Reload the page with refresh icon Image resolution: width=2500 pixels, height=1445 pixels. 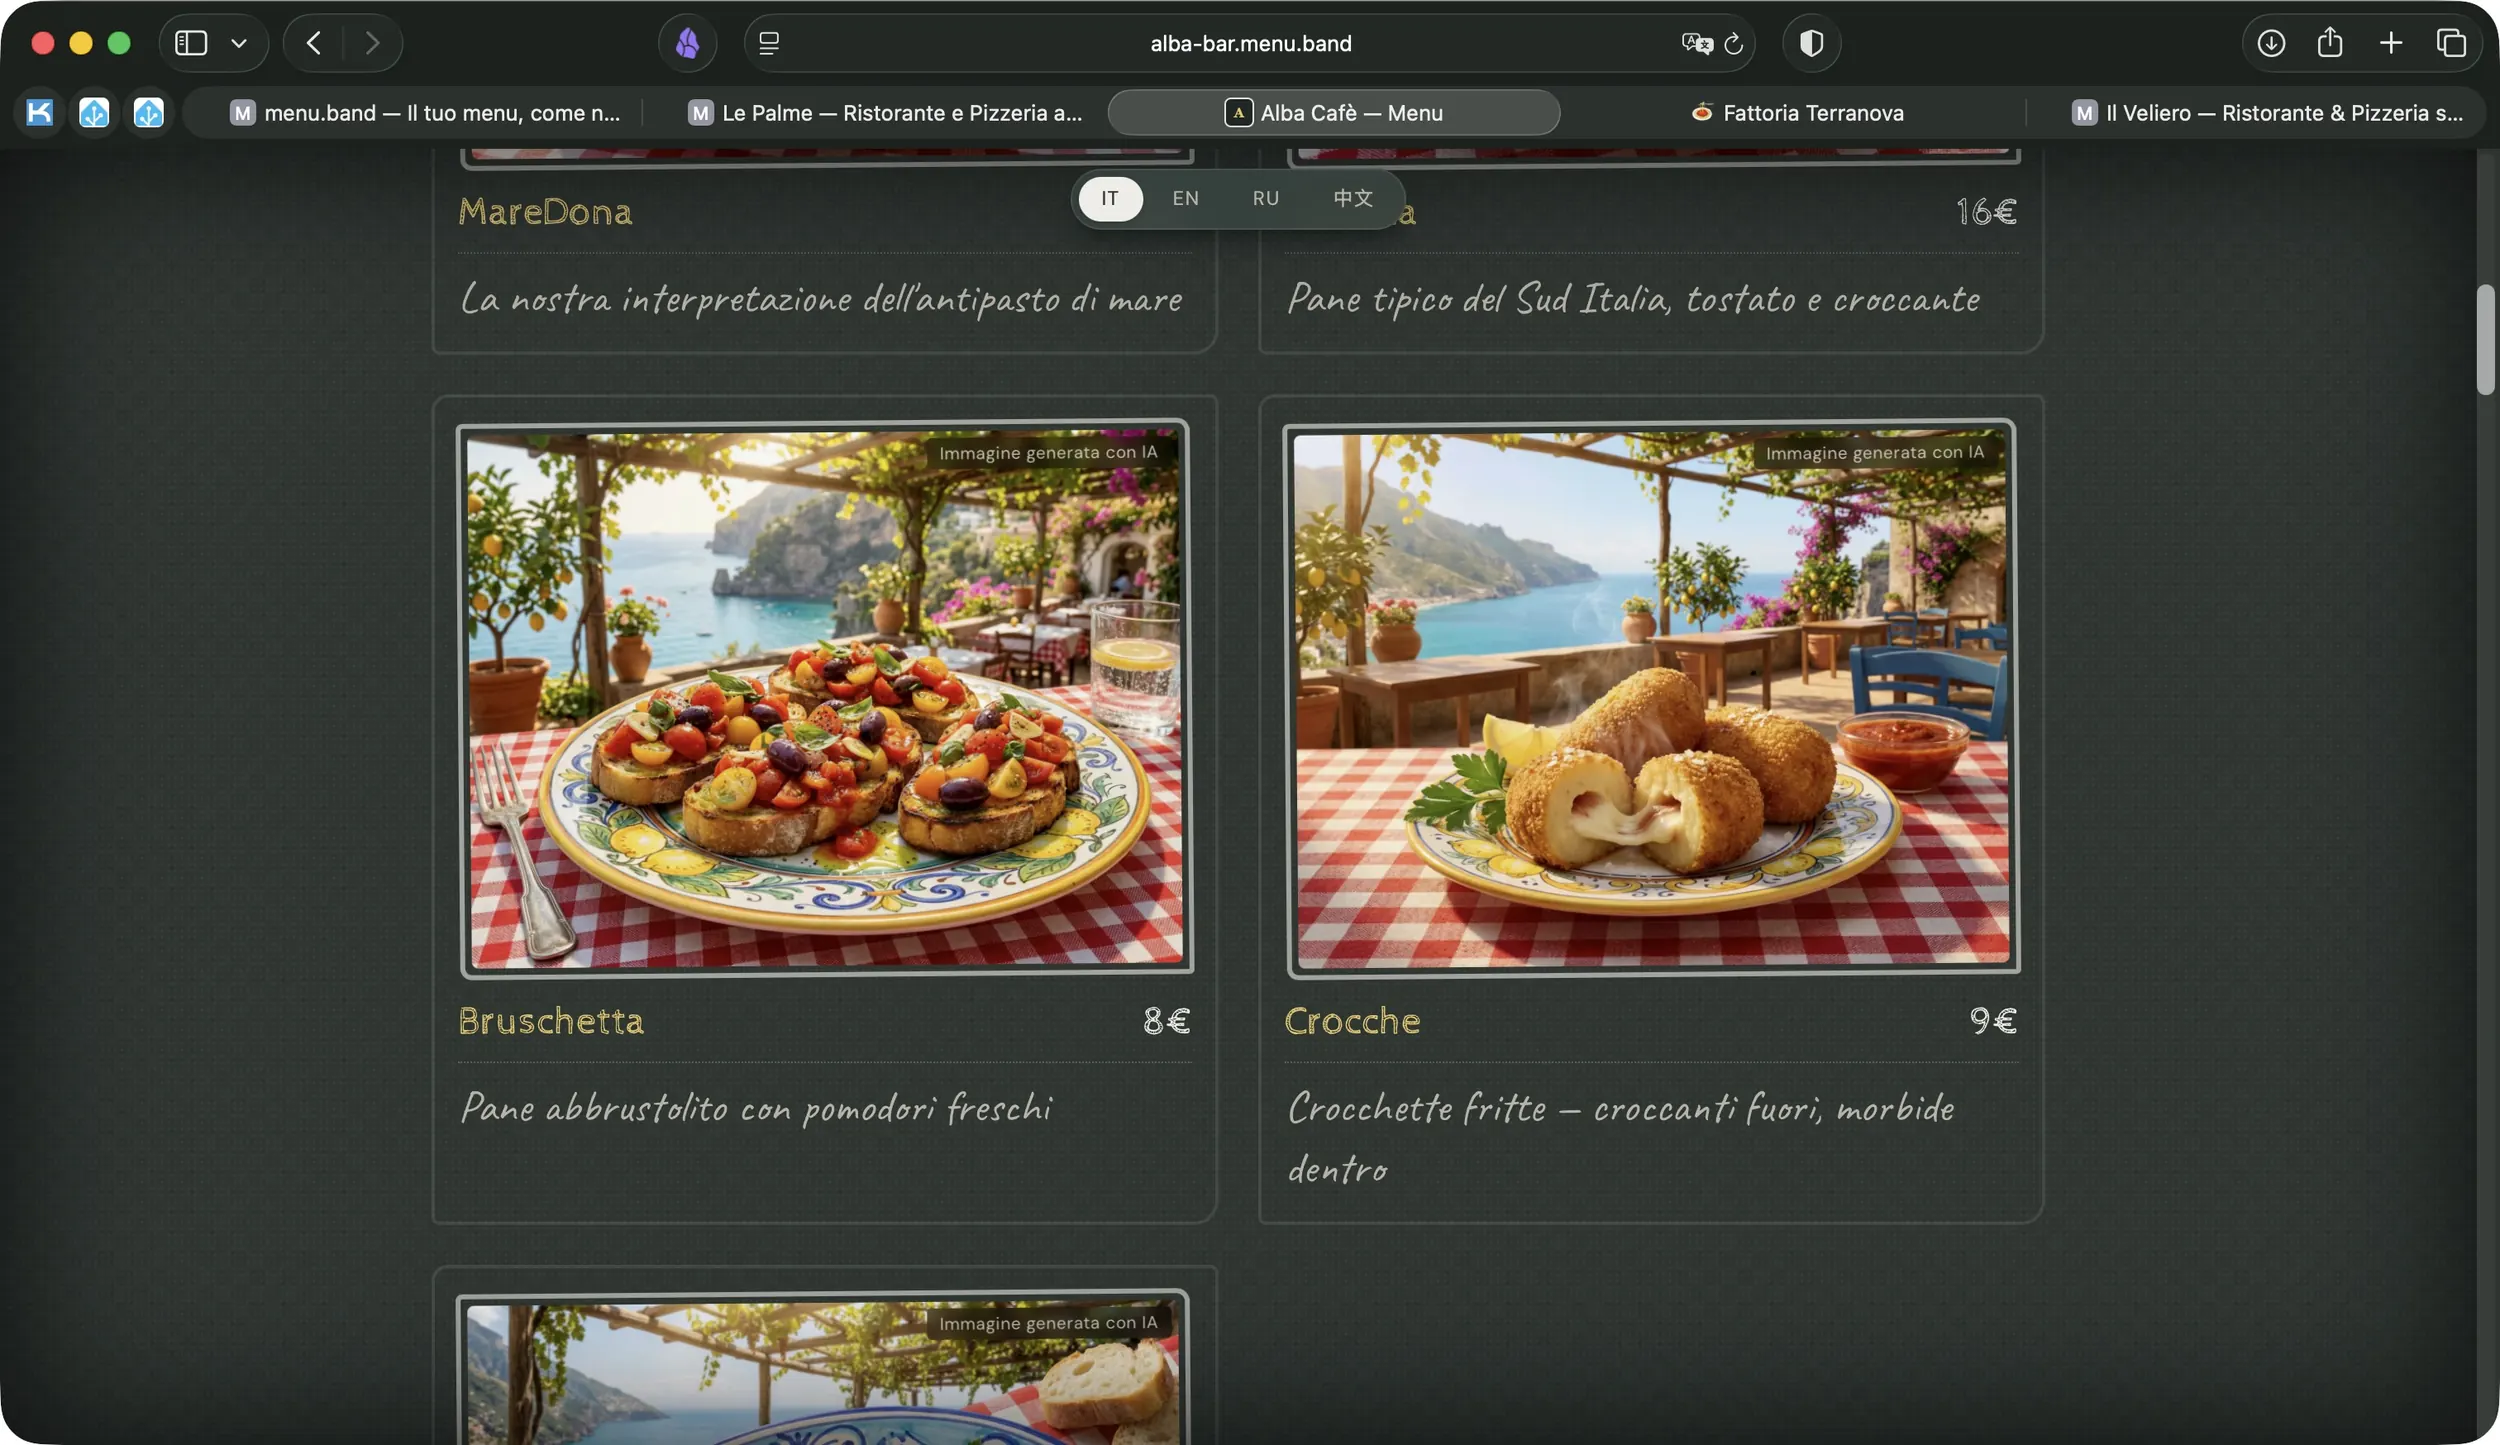1734,43
